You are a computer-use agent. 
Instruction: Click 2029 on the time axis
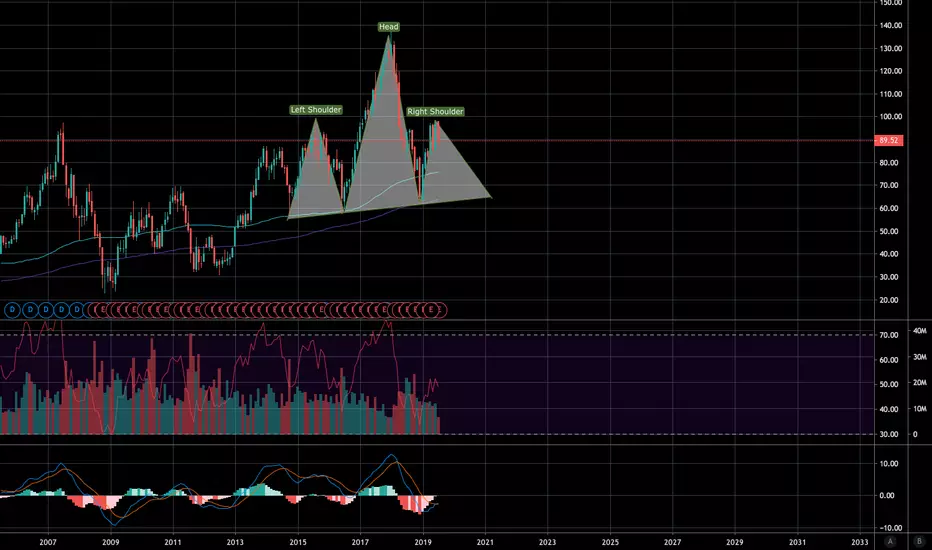735,542
